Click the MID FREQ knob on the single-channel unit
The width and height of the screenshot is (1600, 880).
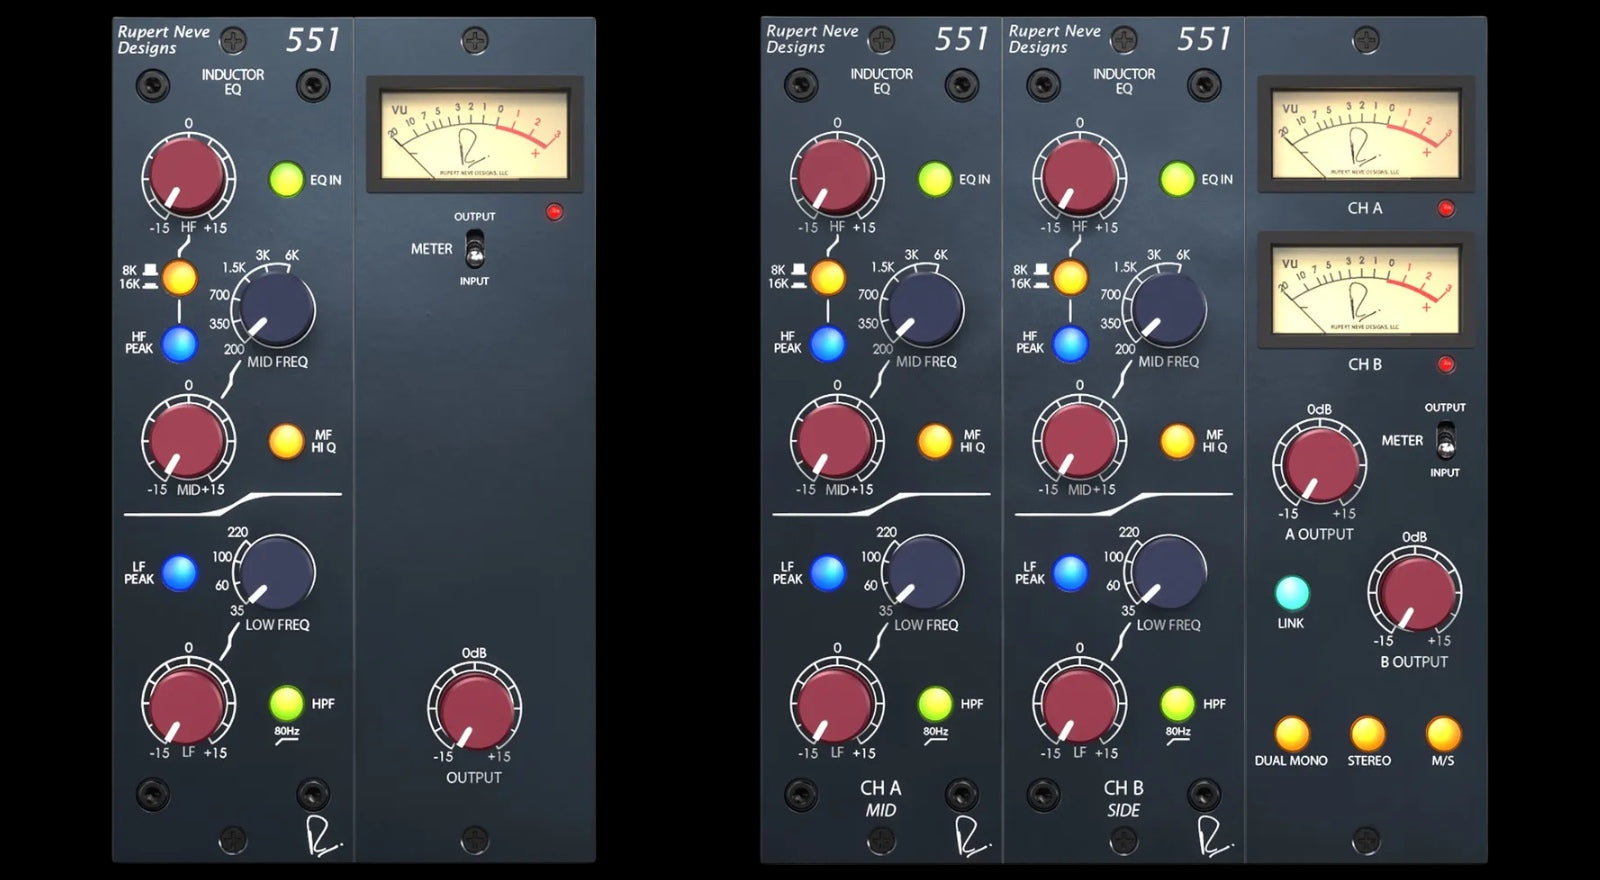click(276, 308)
